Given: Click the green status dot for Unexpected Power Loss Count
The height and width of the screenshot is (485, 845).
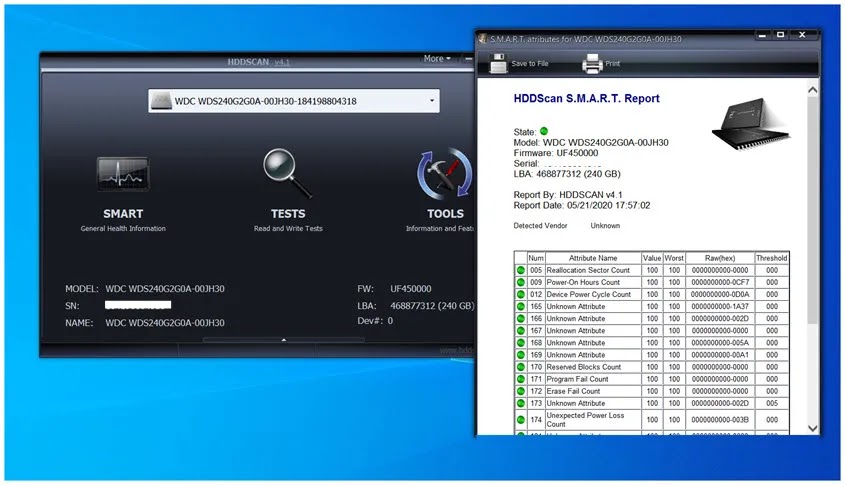Looking at the screenshot, I should 521,419.
